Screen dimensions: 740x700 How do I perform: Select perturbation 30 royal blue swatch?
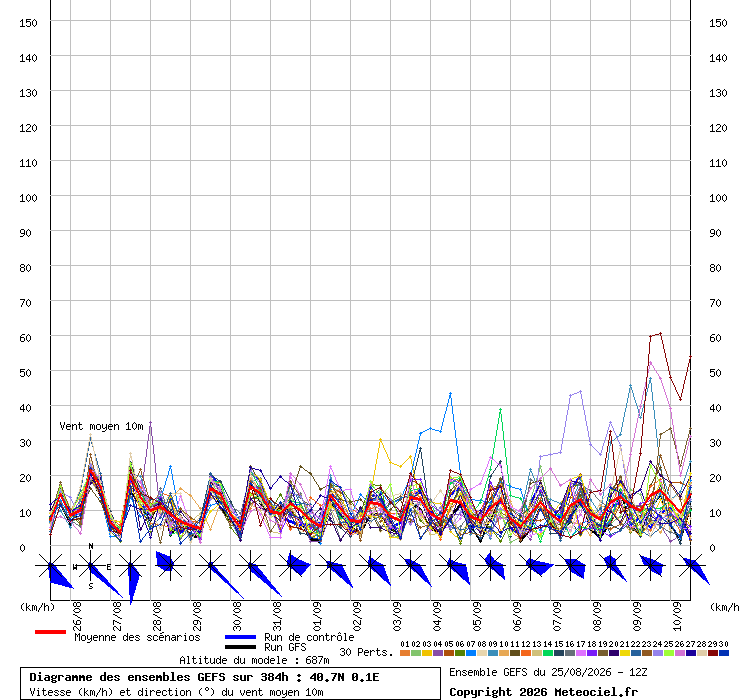click(x=723, y=653)
